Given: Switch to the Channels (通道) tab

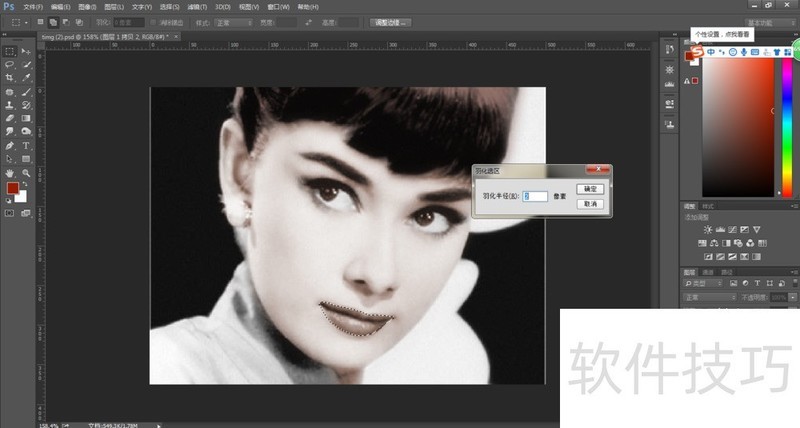Looking at the screenshot, I should pyautogui.click(x=708, y=271).
